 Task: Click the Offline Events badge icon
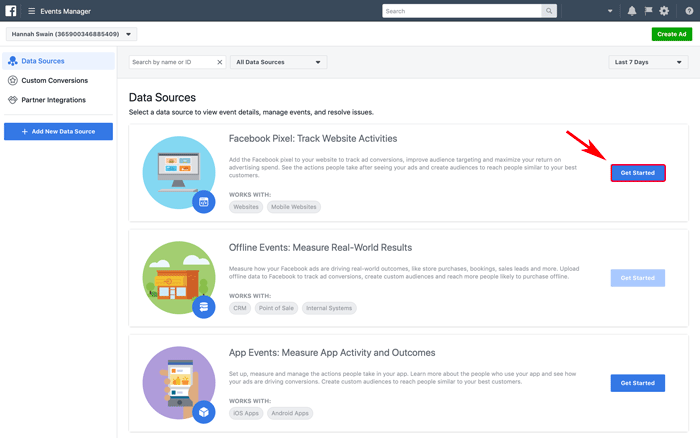[x=204, y=307]
